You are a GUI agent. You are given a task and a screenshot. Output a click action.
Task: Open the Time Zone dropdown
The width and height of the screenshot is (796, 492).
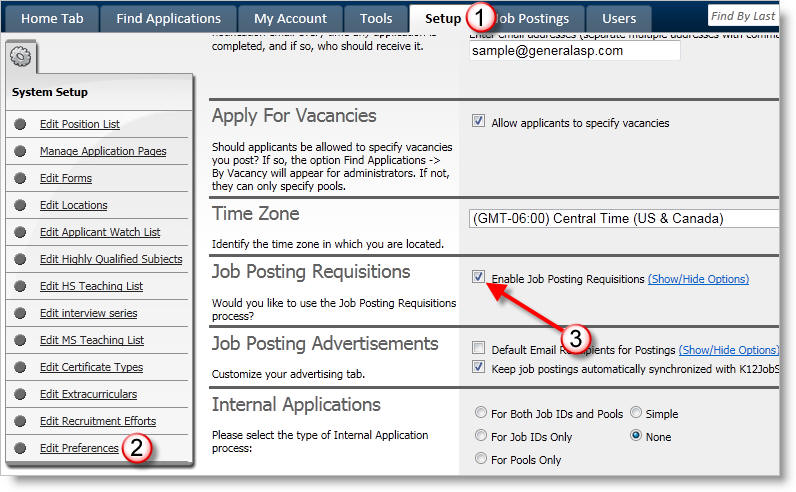pos(624,218)
